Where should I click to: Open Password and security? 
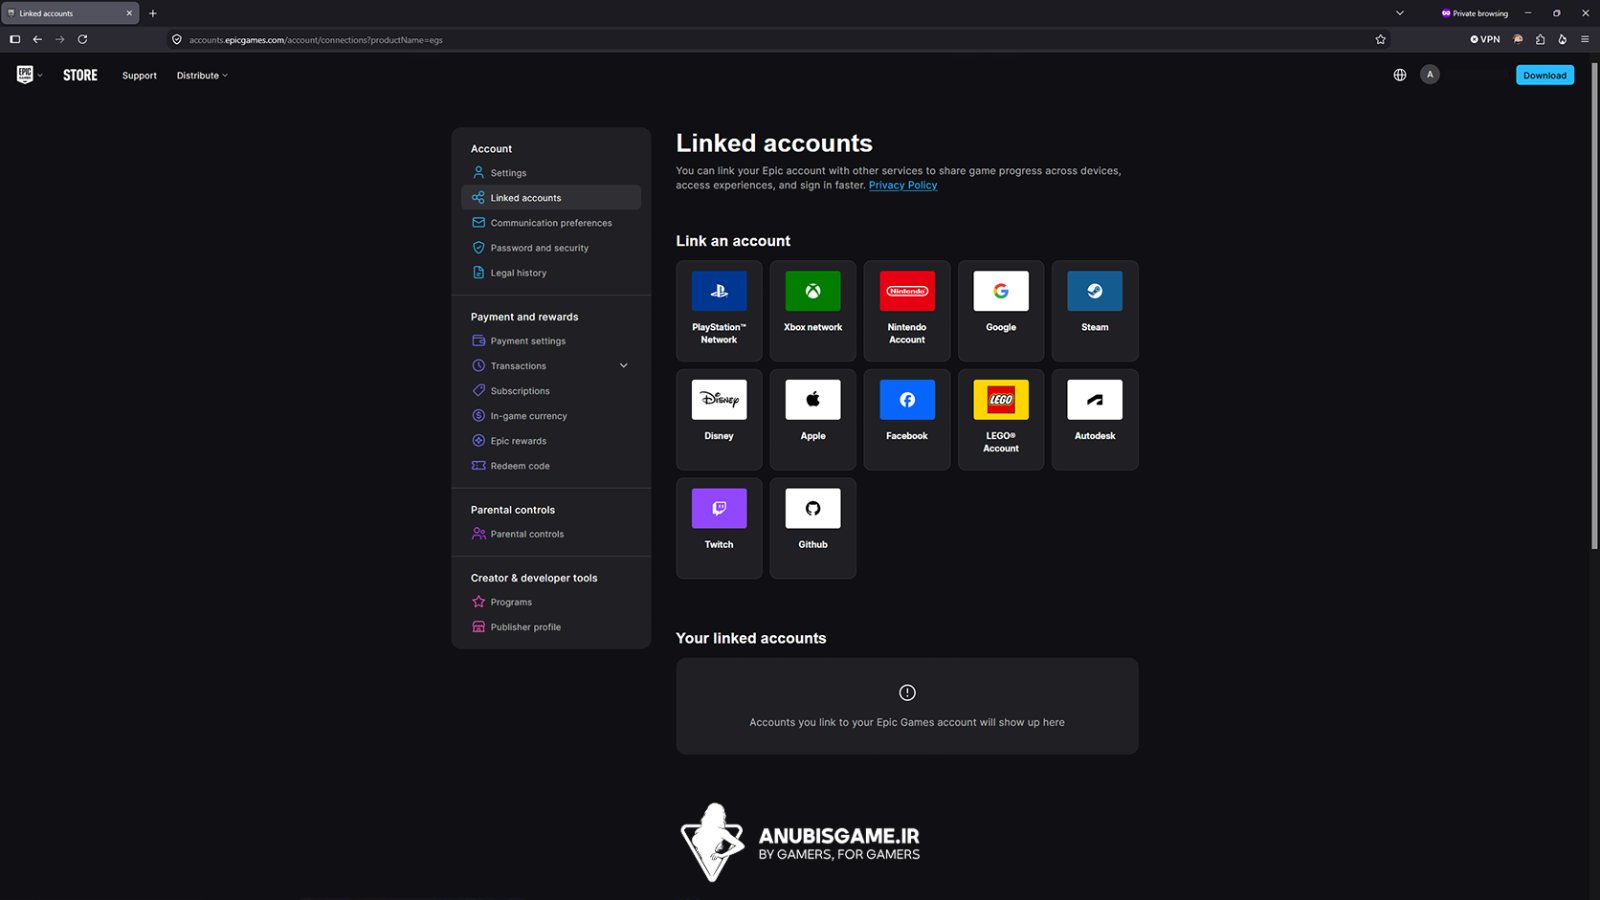[551, 248]
